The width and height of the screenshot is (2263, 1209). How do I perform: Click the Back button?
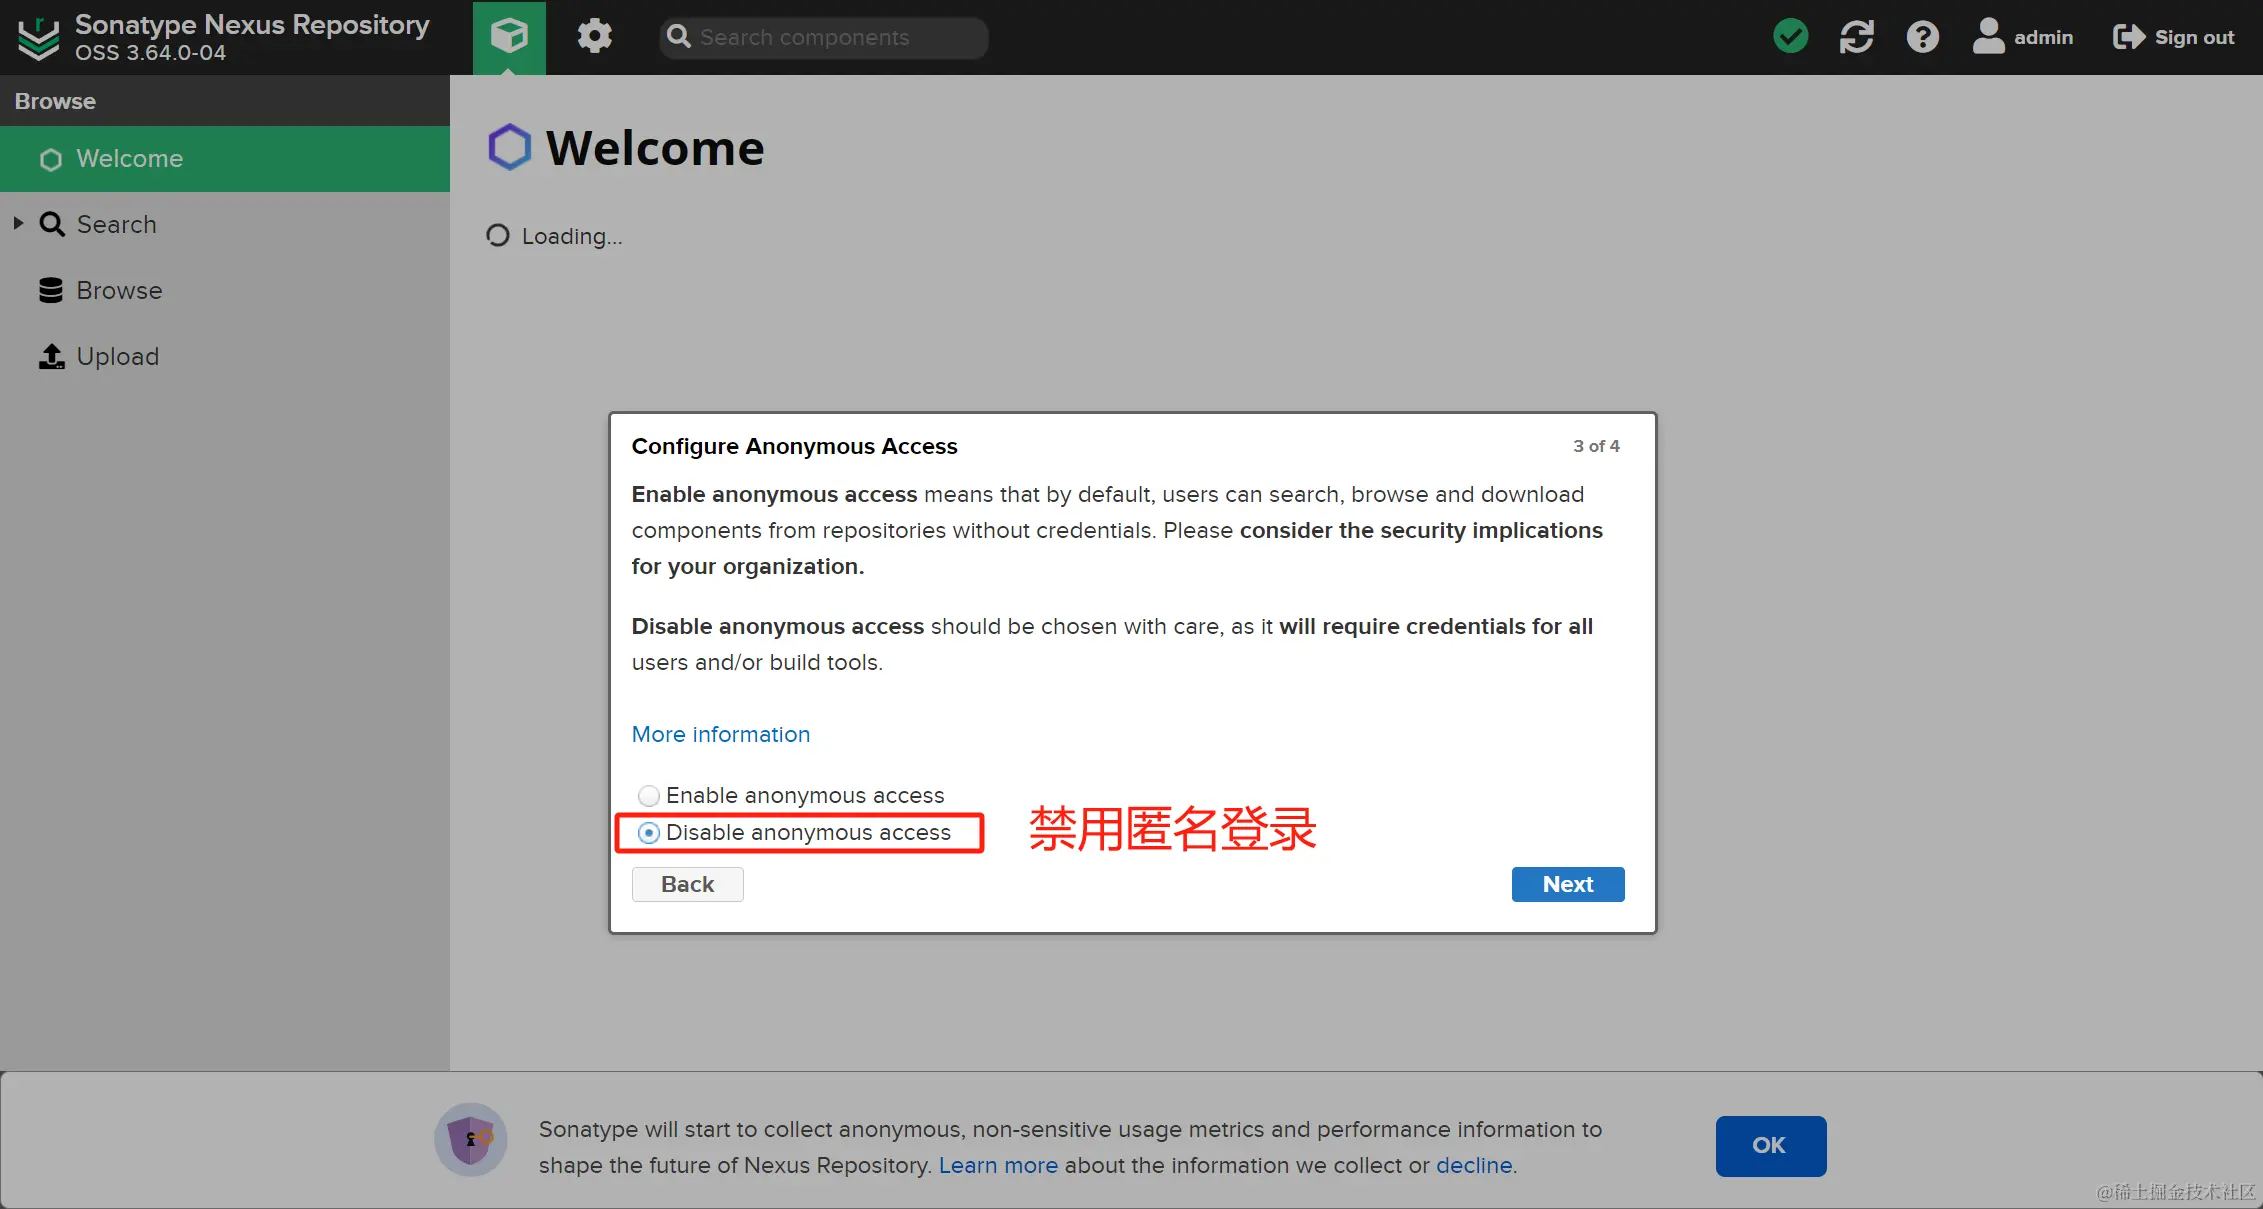(x=687, y=884)
